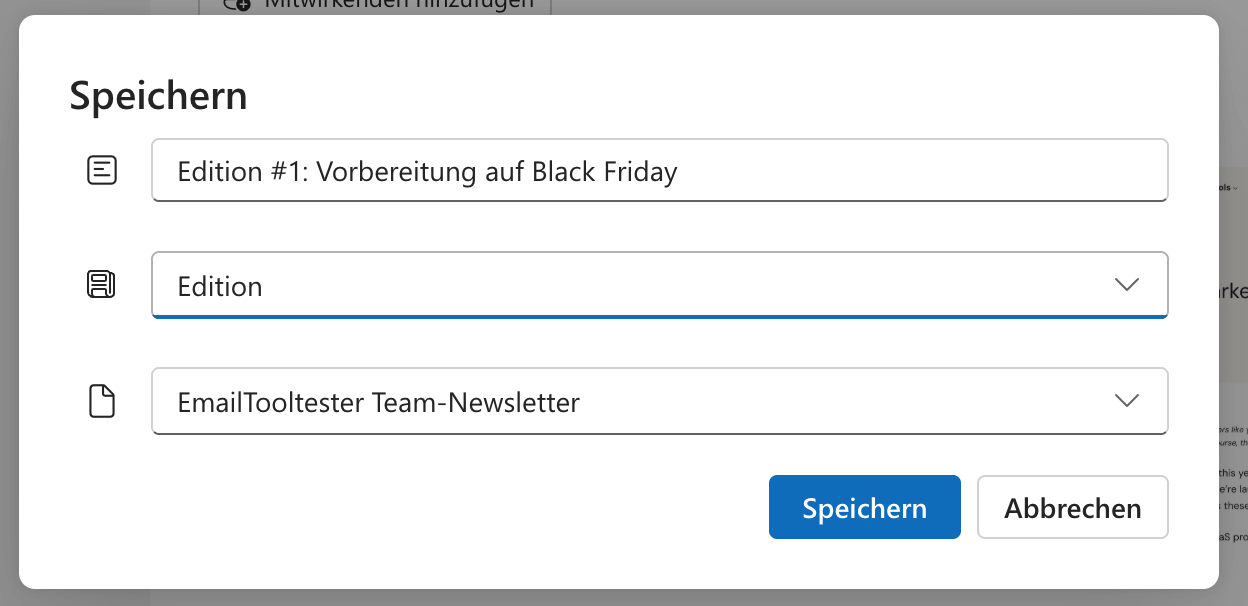Select the text 'EmailTooltester Team-Newsletter'
Screen dimensions: 1248x606
[x=377, y=401]
